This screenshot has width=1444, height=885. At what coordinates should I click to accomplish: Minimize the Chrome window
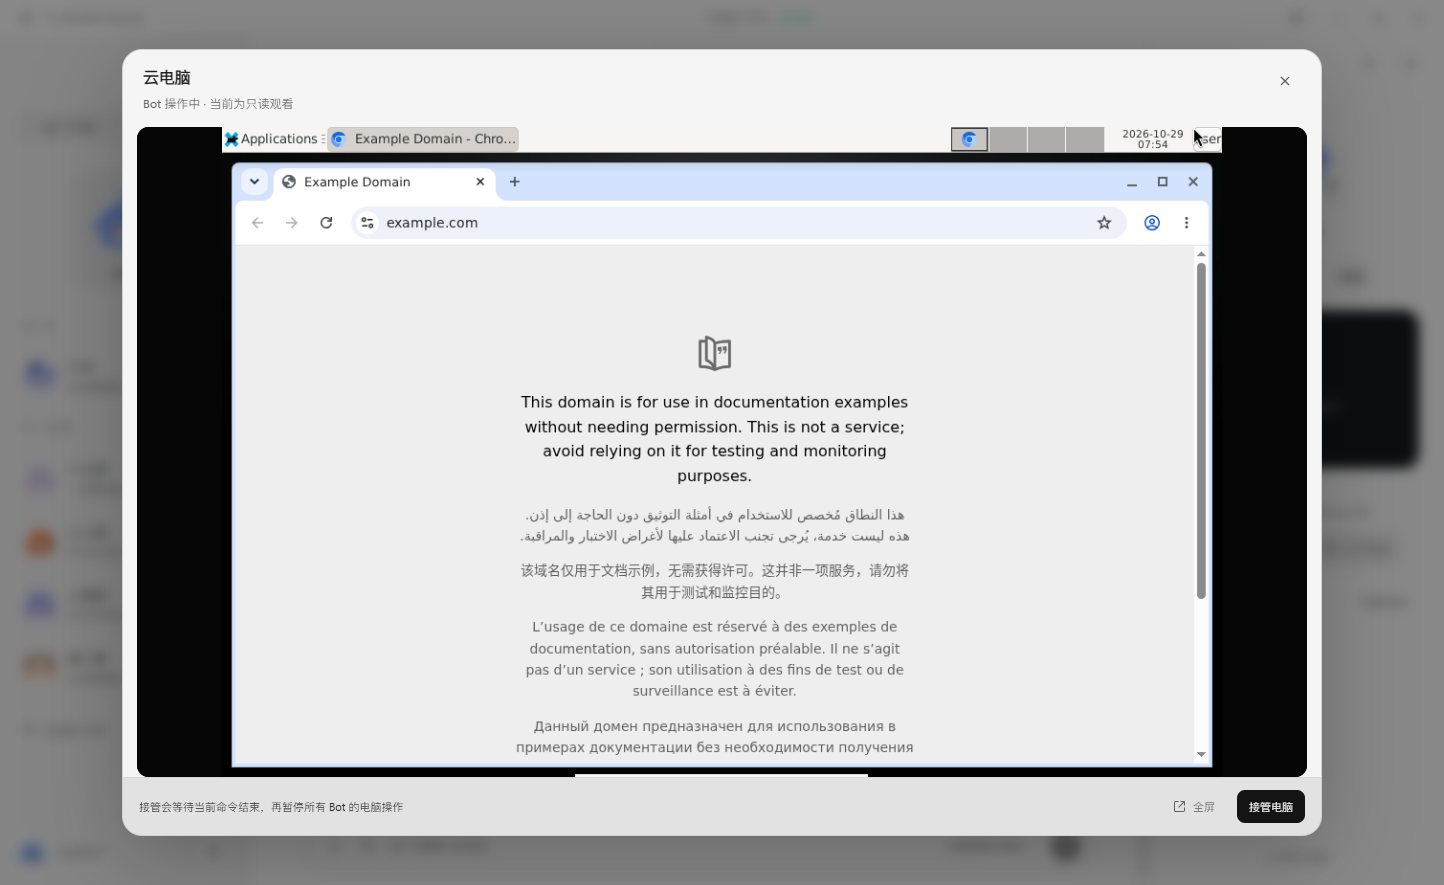pyautogui.click(x=1132, y=182)
